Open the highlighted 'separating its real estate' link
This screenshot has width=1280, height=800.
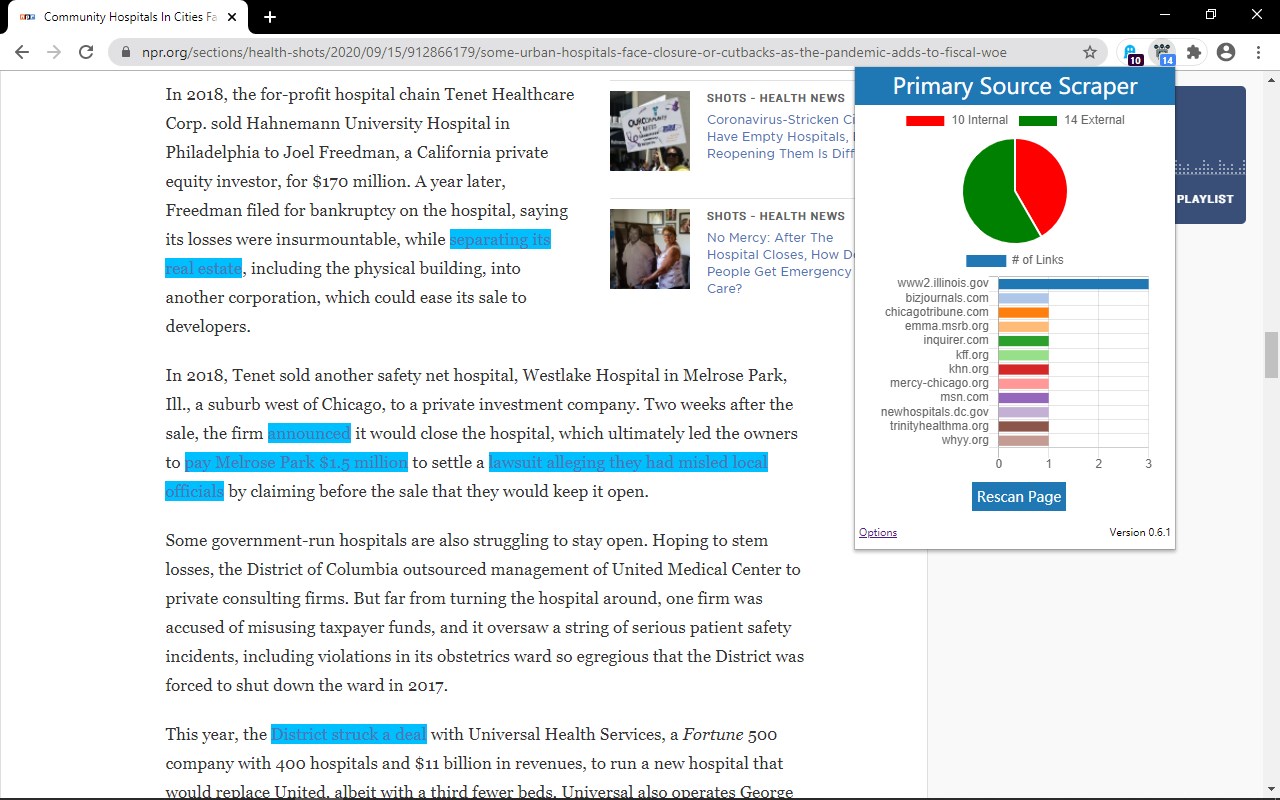point(500,240)
